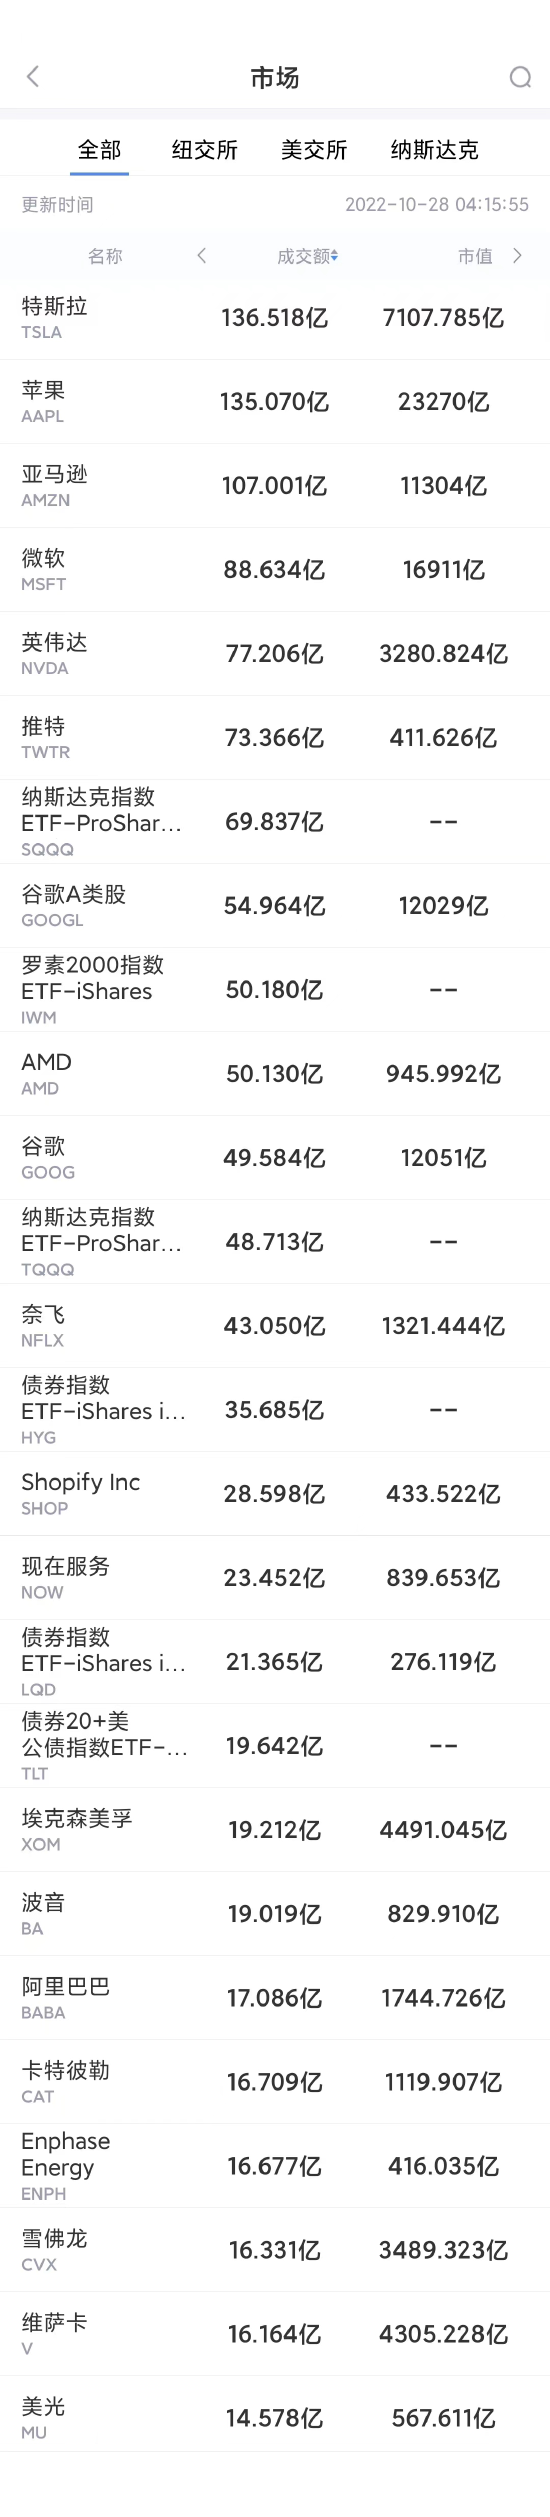This screenshot has height=2517, width=550.
Task: View the 阿里巴巴 BABA stock
Action: tap(275, 1998)
